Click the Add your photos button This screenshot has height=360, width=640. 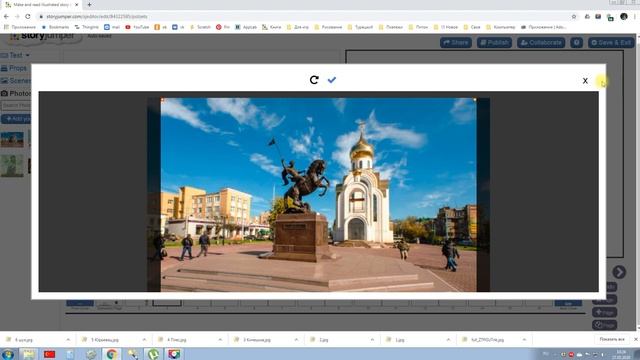tap(16, 119)
